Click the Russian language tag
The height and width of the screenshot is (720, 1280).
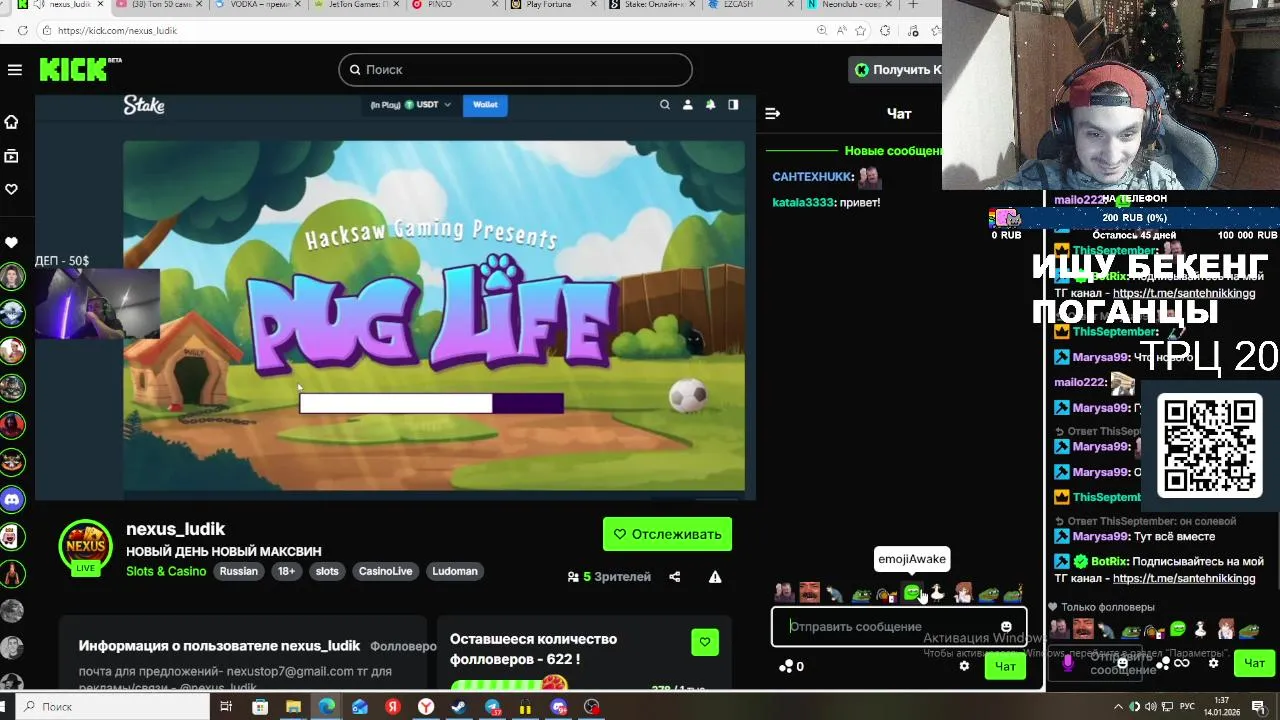click(239, 571)
